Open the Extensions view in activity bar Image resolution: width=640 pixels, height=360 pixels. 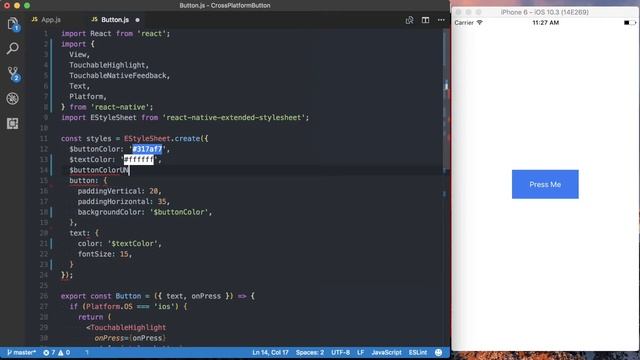[x=13, y=123]
